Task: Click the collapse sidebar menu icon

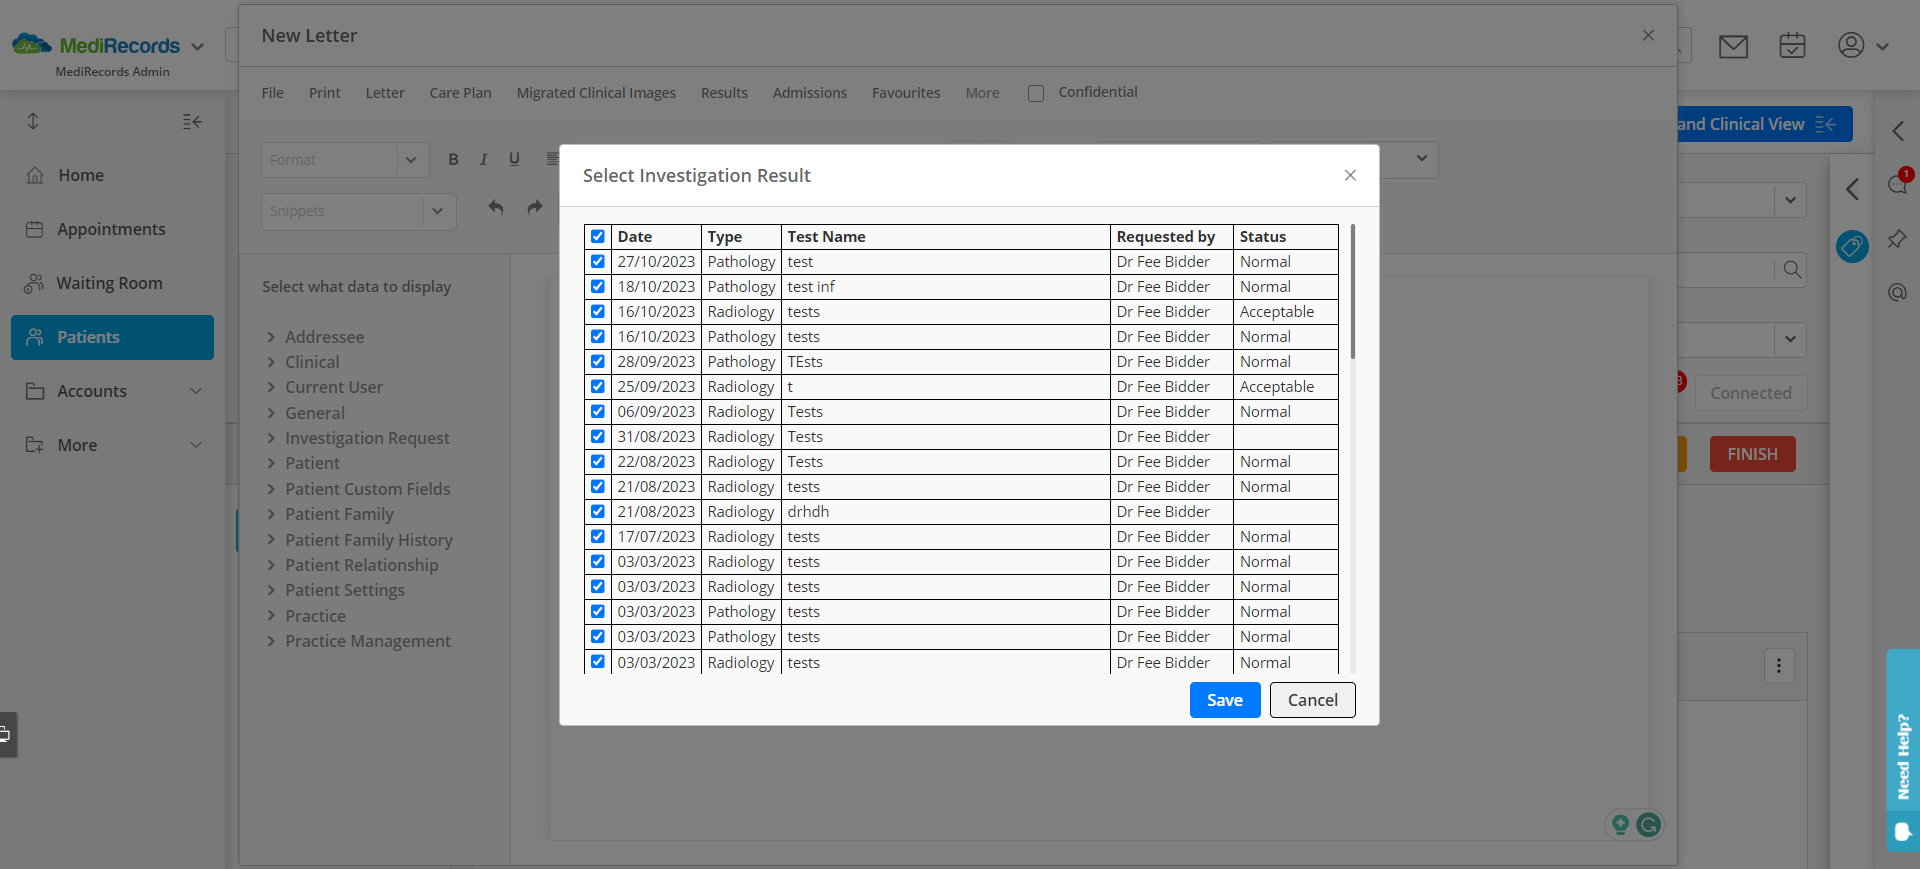Action: click(x=192, y=122)
